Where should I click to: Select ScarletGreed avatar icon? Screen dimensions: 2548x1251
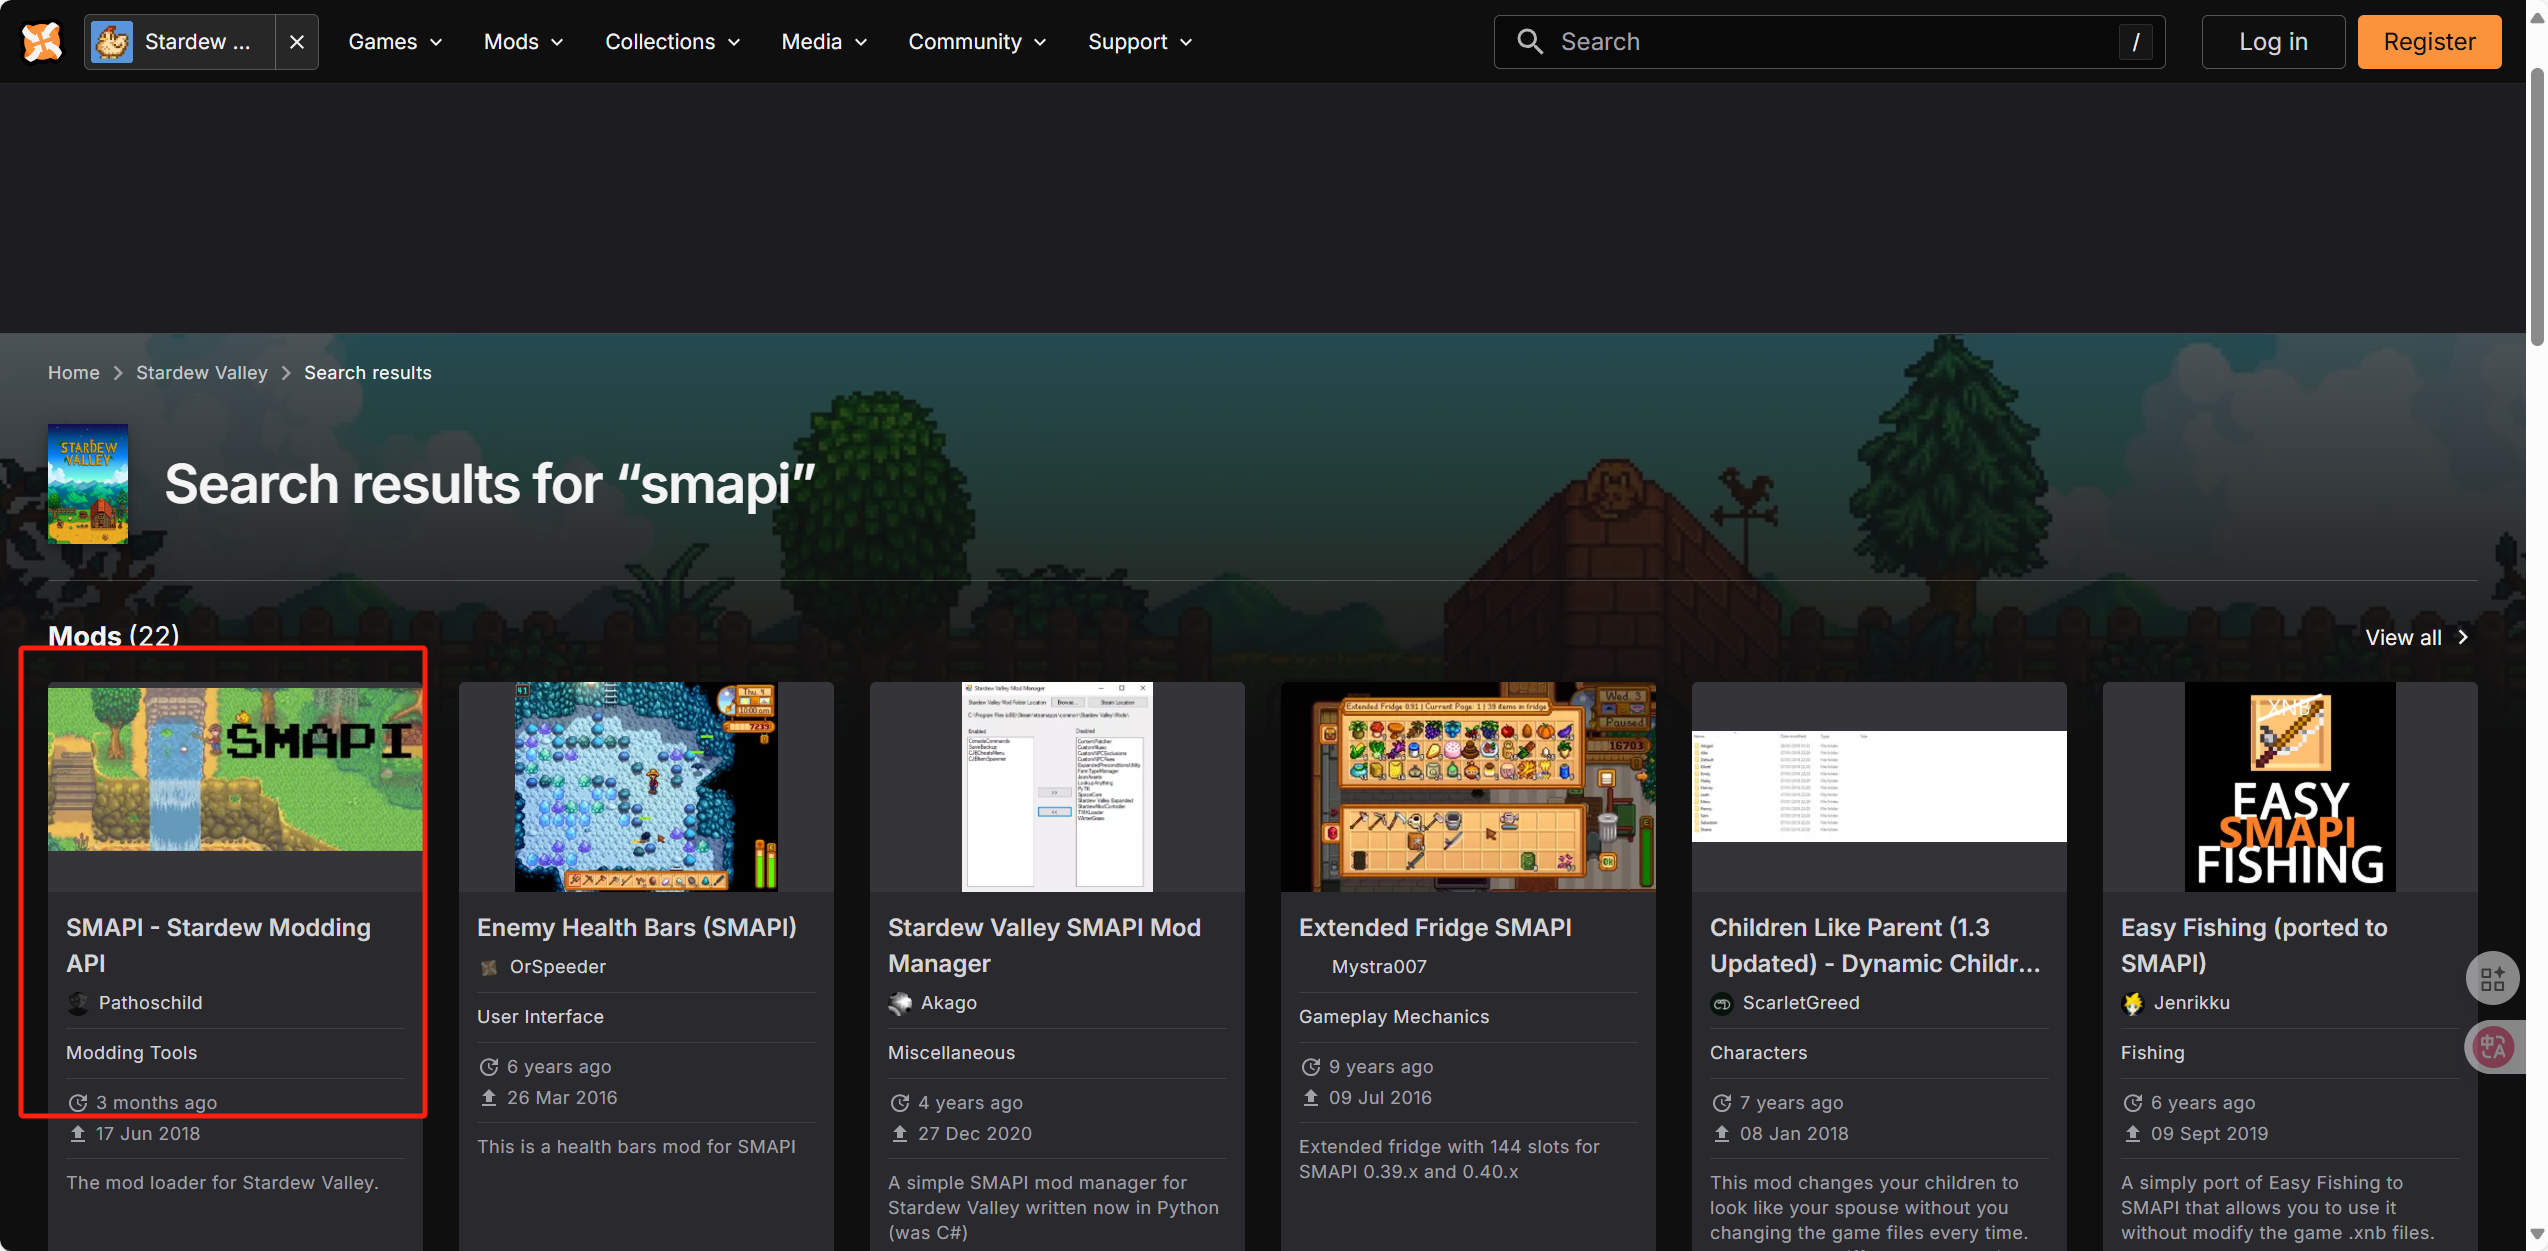tap(1721, 1003)
